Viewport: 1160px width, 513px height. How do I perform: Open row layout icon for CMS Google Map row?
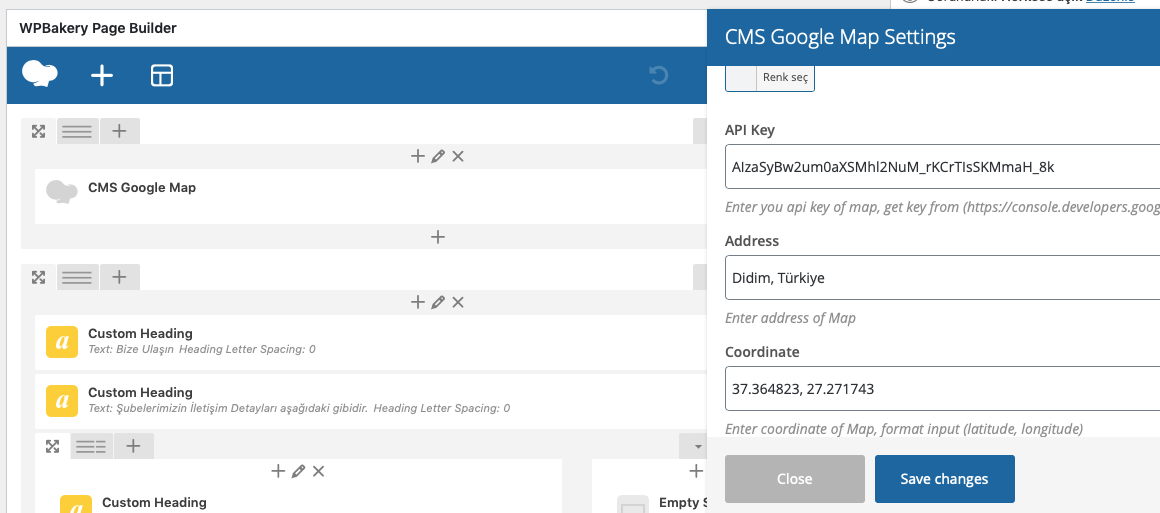(x=78, y=132)
